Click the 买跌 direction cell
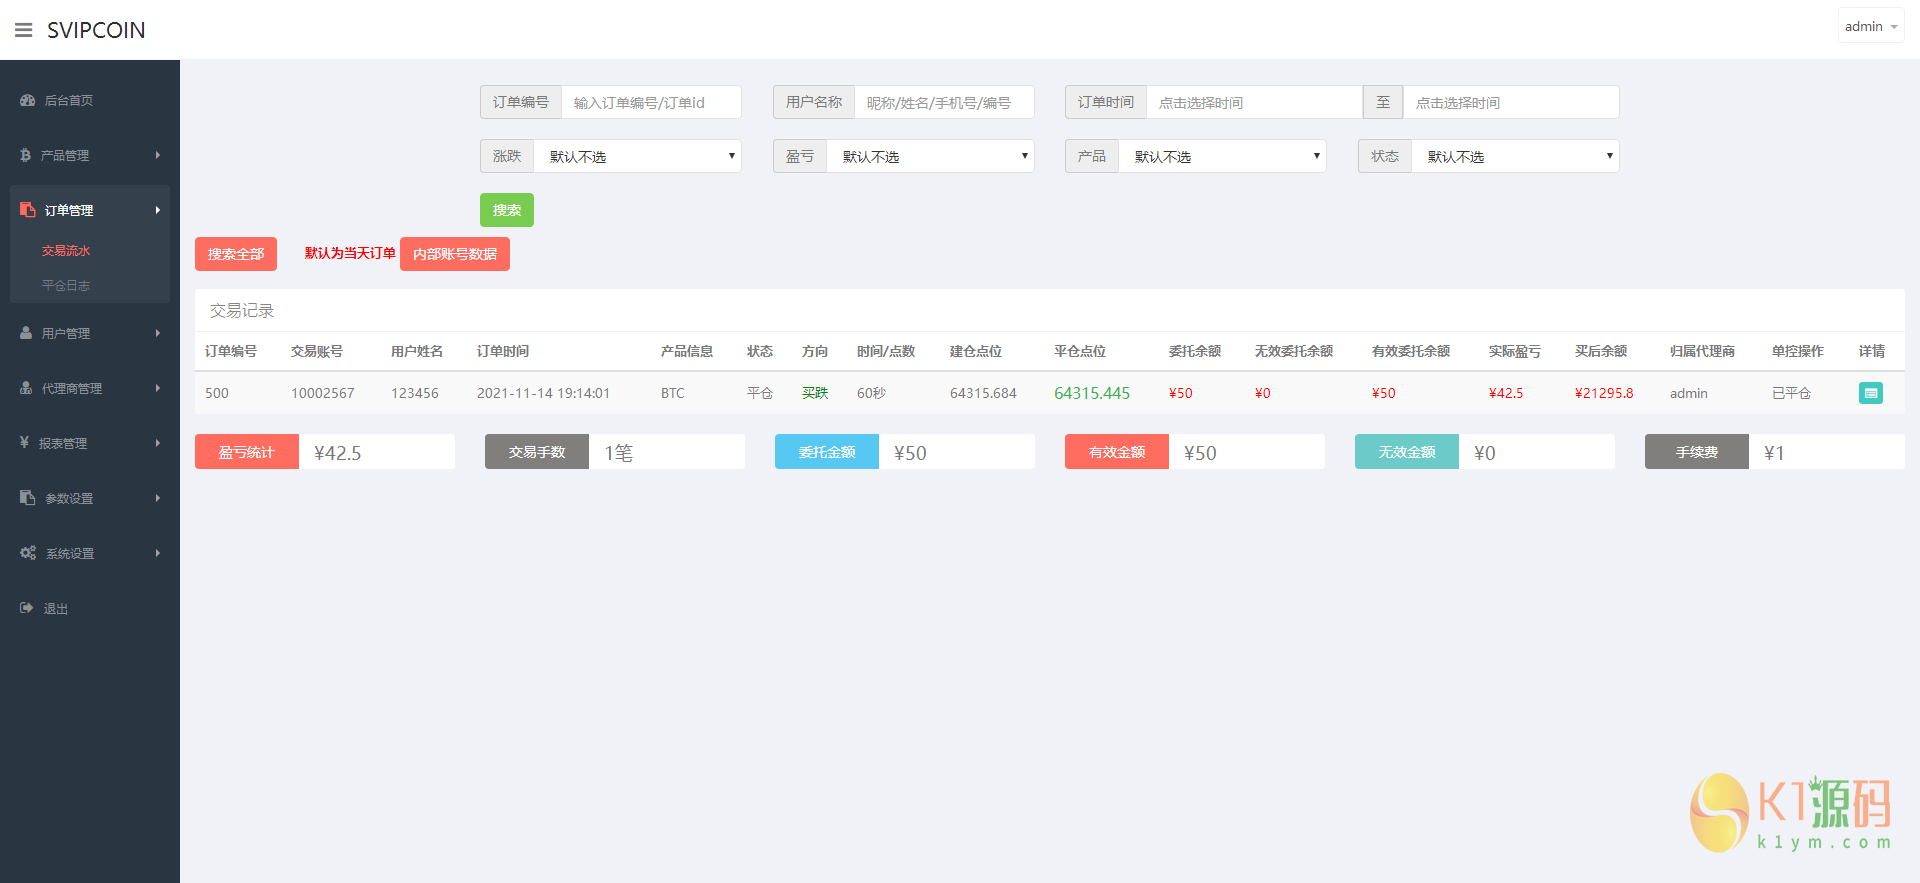 [815, 393]
